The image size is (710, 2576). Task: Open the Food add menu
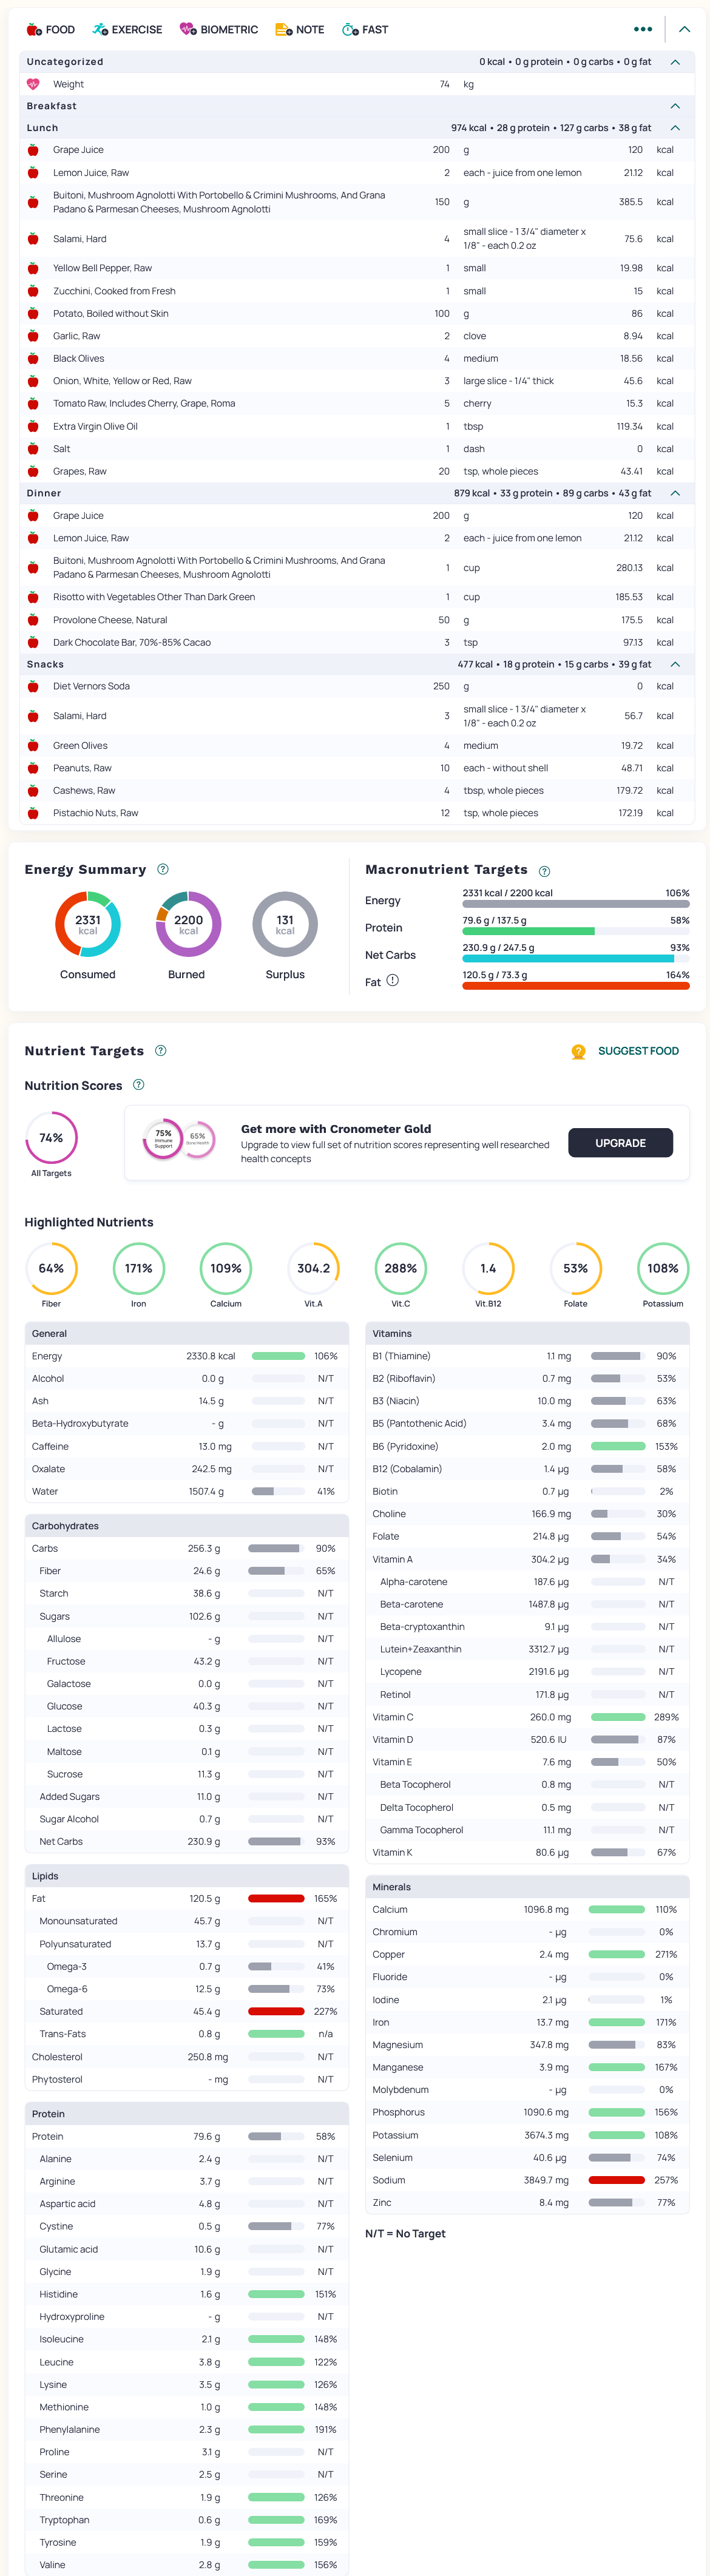pos(51,30)
